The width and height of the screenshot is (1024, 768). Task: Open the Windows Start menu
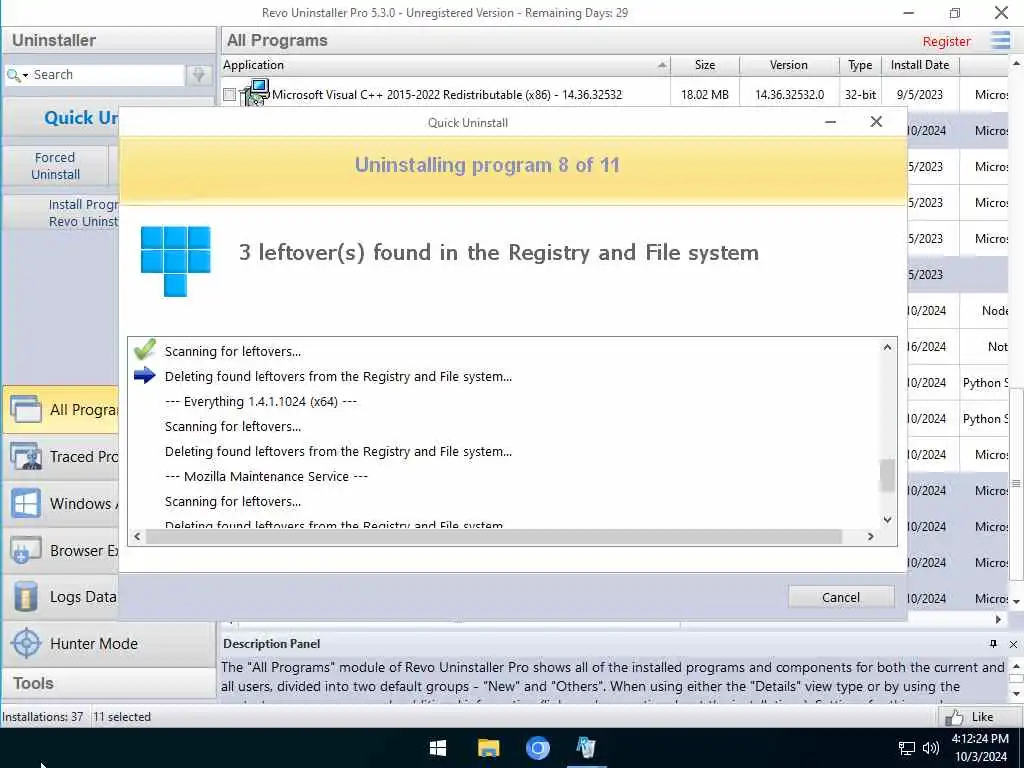(x=438, y=748)
